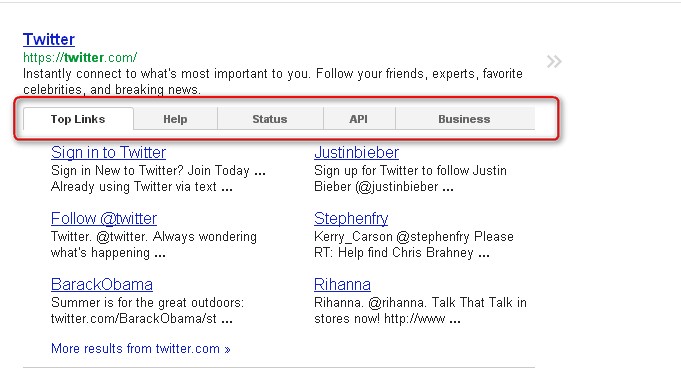Screen dimensions: 681x368
Task: Show more results from twitter.com
Action: [x=140, y=348]
